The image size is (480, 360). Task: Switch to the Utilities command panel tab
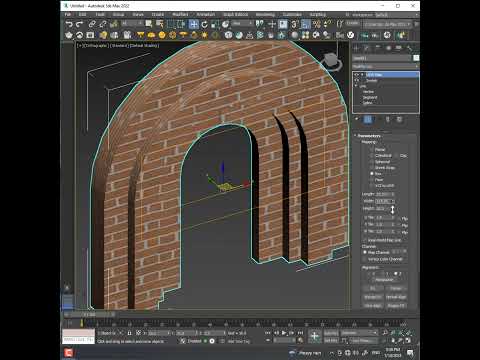click(x=409, y=48)
